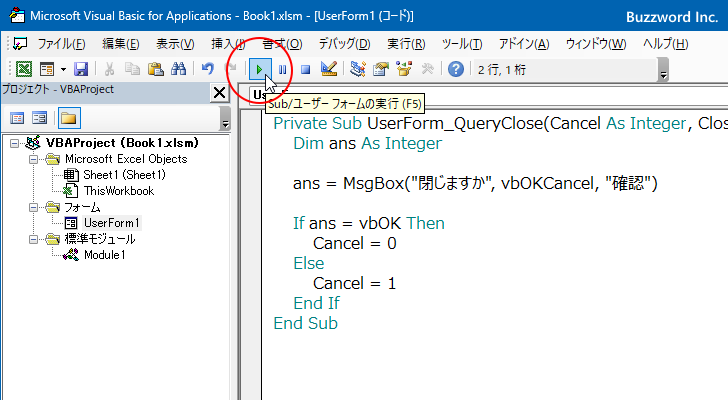Close the Project - VBAProject panel
The image size is (728, 400).
(219, 93)
